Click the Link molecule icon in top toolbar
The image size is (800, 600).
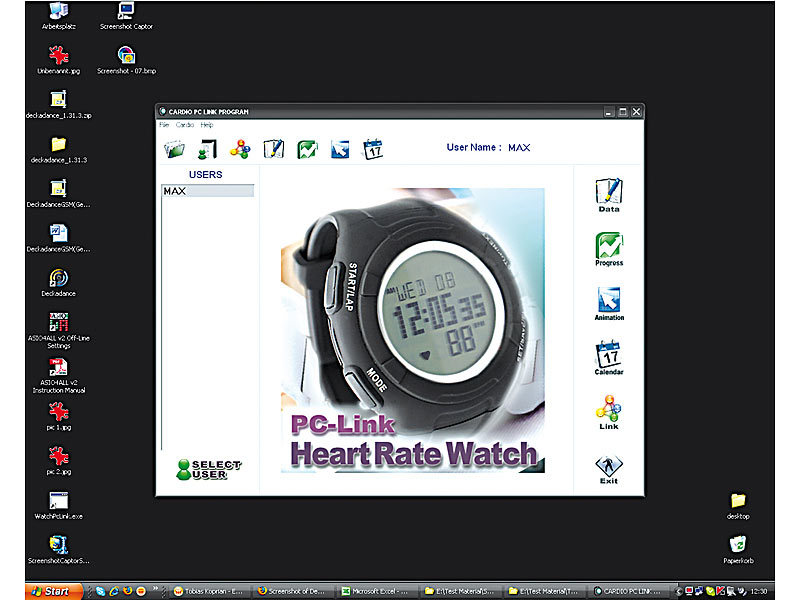(240, 149)
